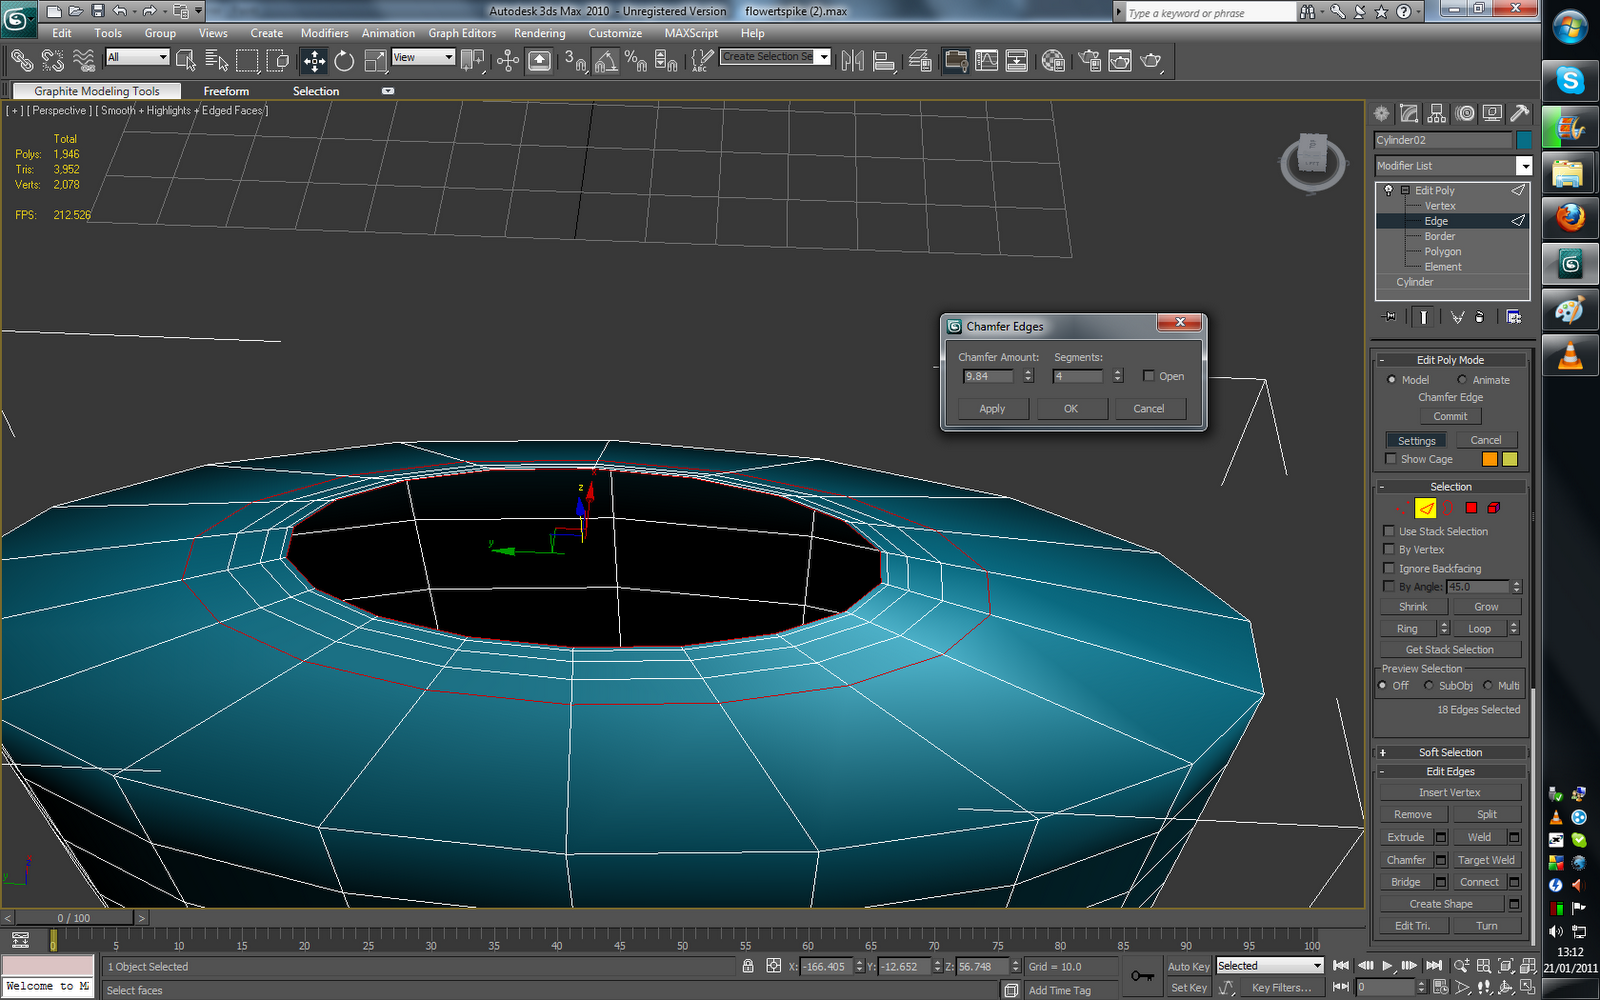Click the Grow selection button
Viewport: 1600px width, 1000px height.
coord(1486,607)
